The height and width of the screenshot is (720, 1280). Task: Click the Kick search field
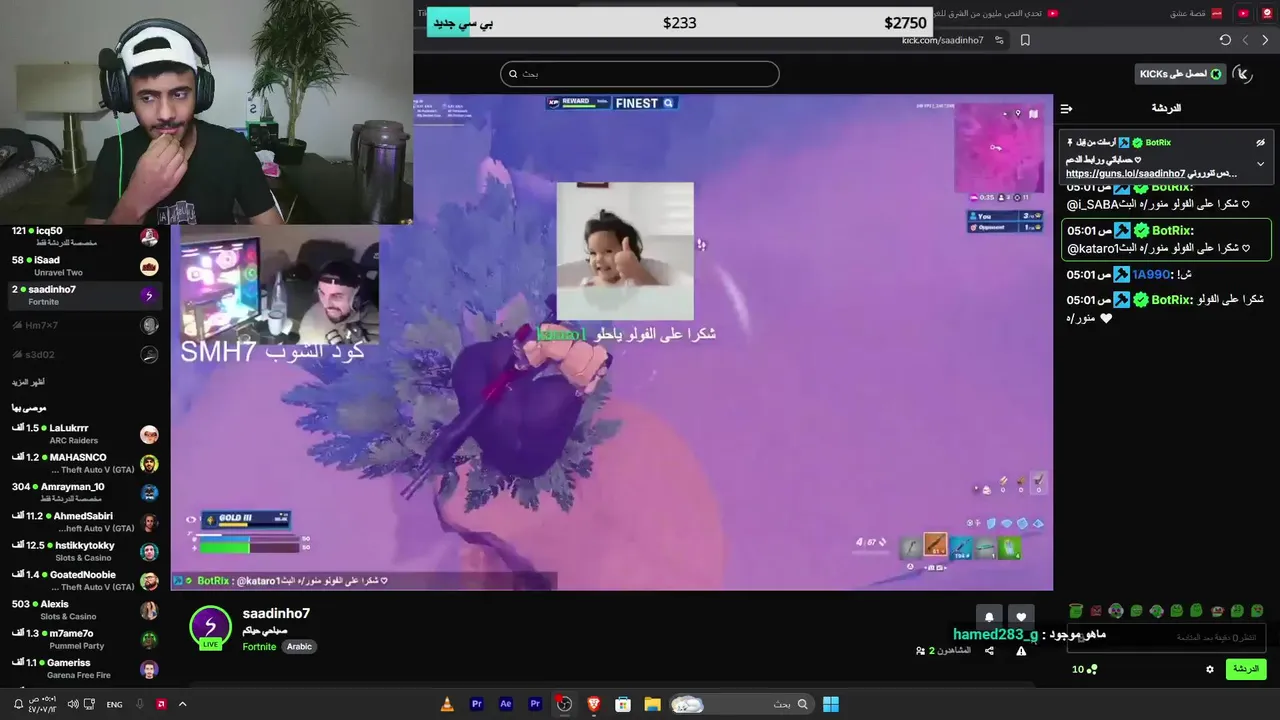click(x=640, y=73)
